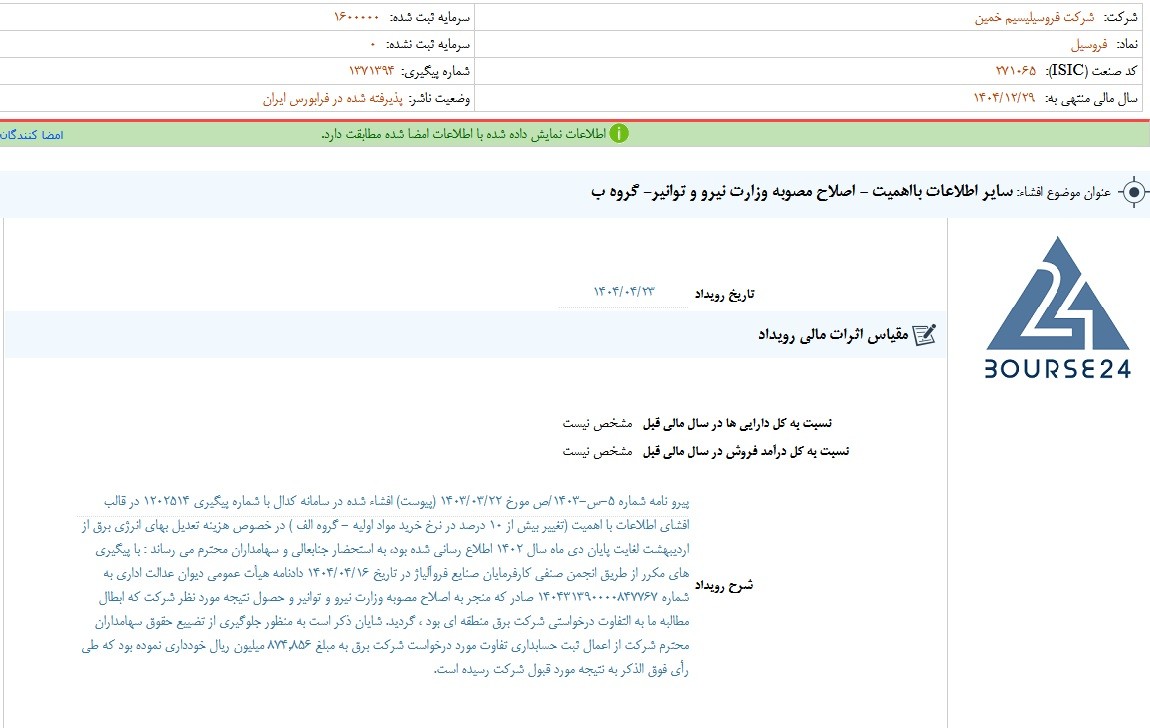Click registered capital value ۱۶۰۰۰۰۰
Screen dimensions: 1150x728
(x=357, y=18)
